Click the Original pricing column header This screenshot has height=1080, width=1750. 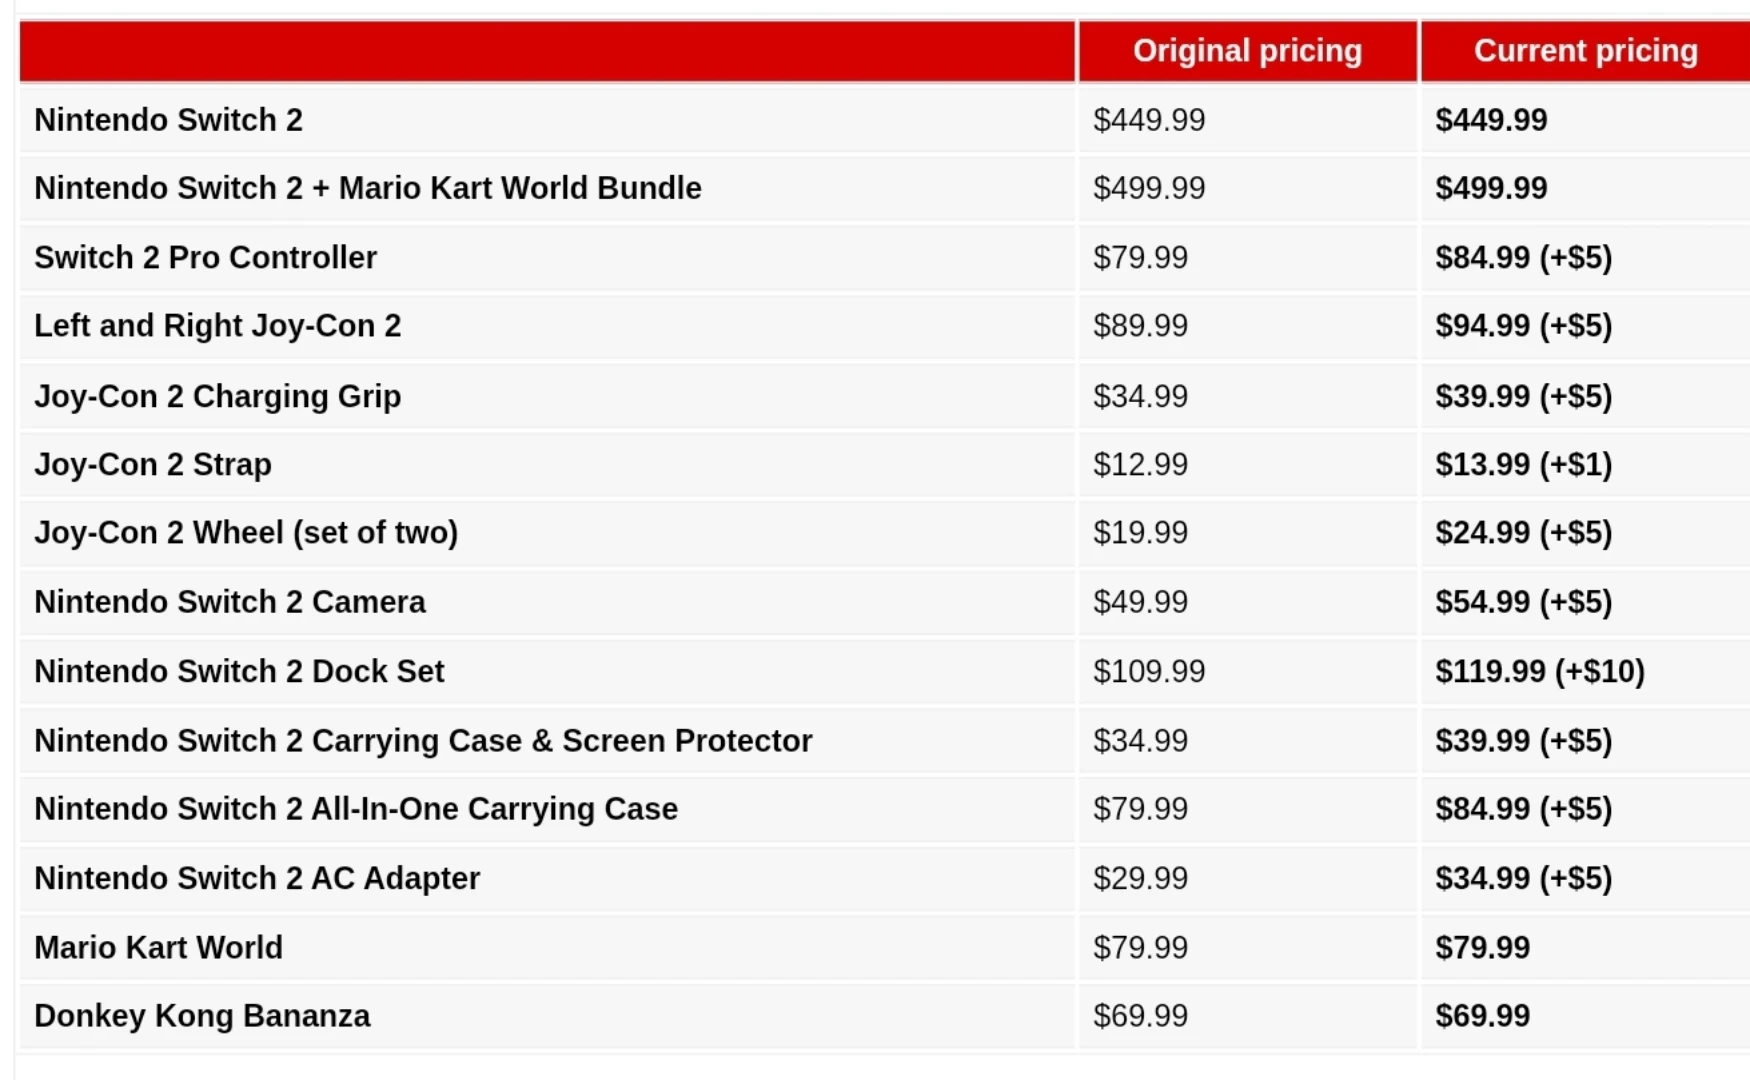pos(1247,51)
